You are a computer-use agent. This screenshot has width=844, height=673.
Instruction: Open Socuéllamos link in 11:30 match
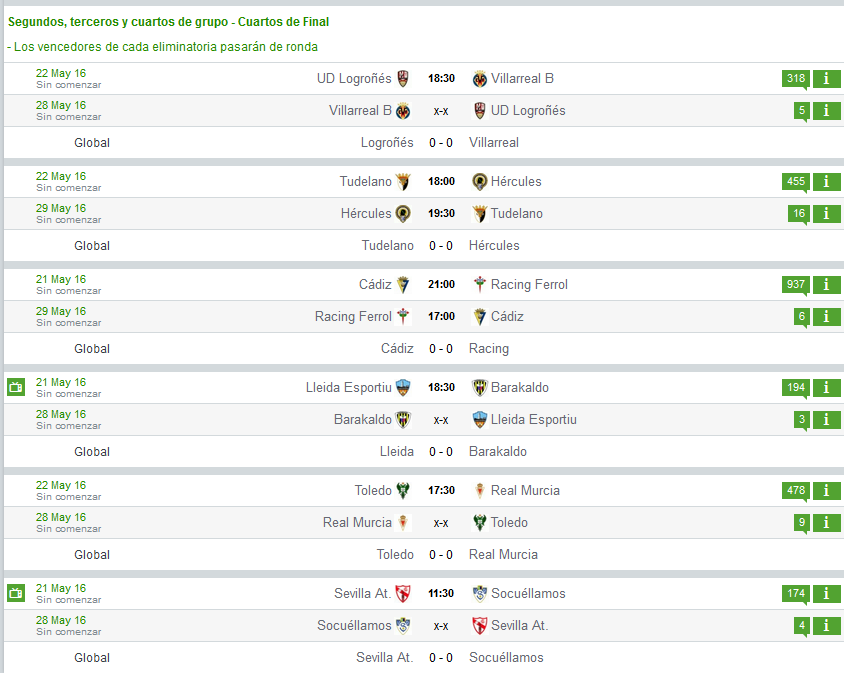tap(528, 593)
